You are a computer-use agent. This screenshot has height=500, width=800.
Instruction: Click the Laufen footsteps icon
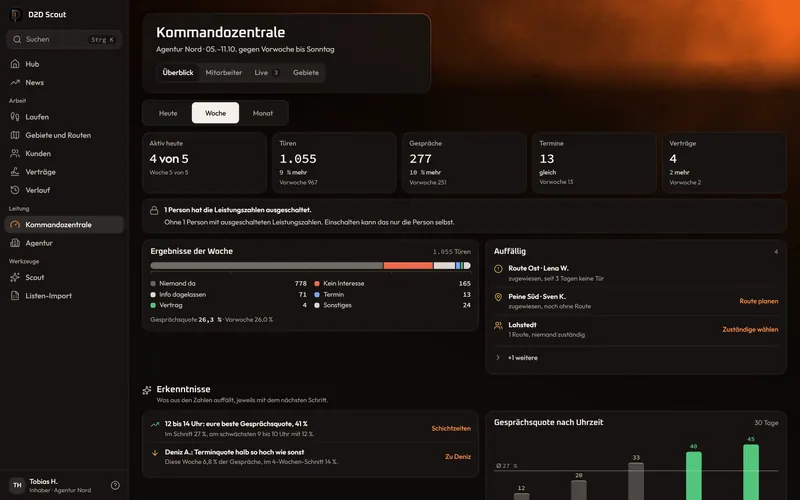(15, 117)
